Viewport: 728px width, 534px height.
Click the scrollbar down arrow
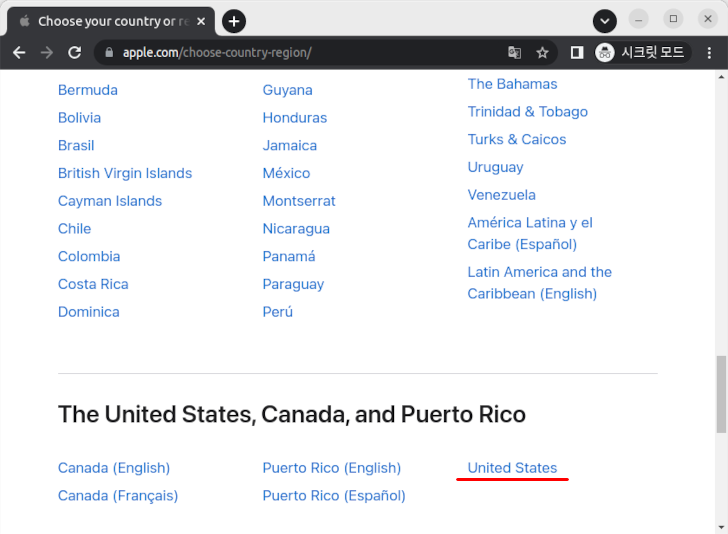721,527
